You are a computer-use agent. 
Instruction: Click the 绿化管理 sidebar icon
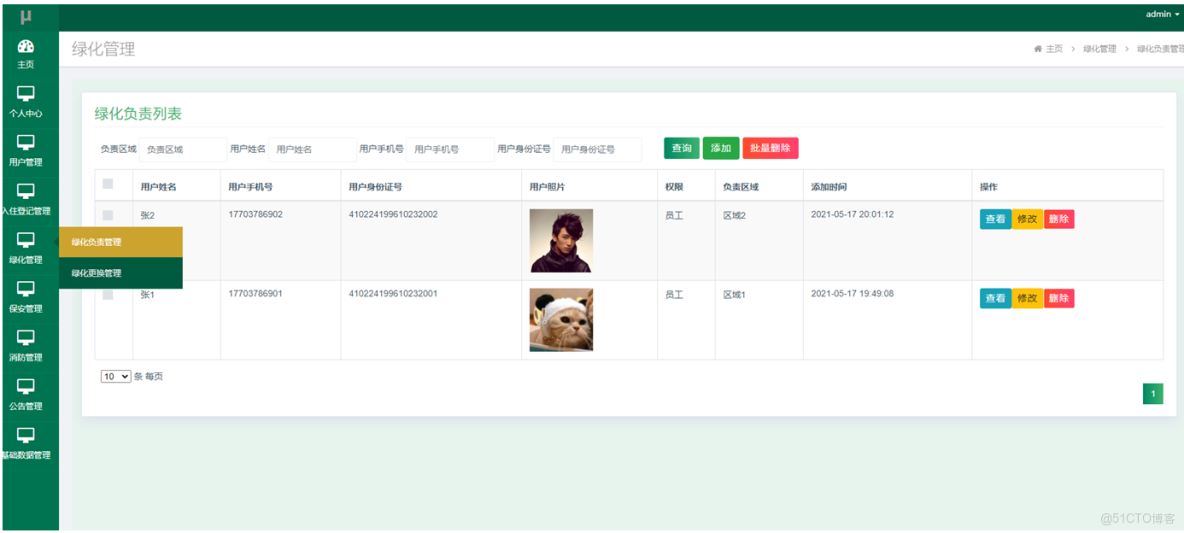click(26, 239)
